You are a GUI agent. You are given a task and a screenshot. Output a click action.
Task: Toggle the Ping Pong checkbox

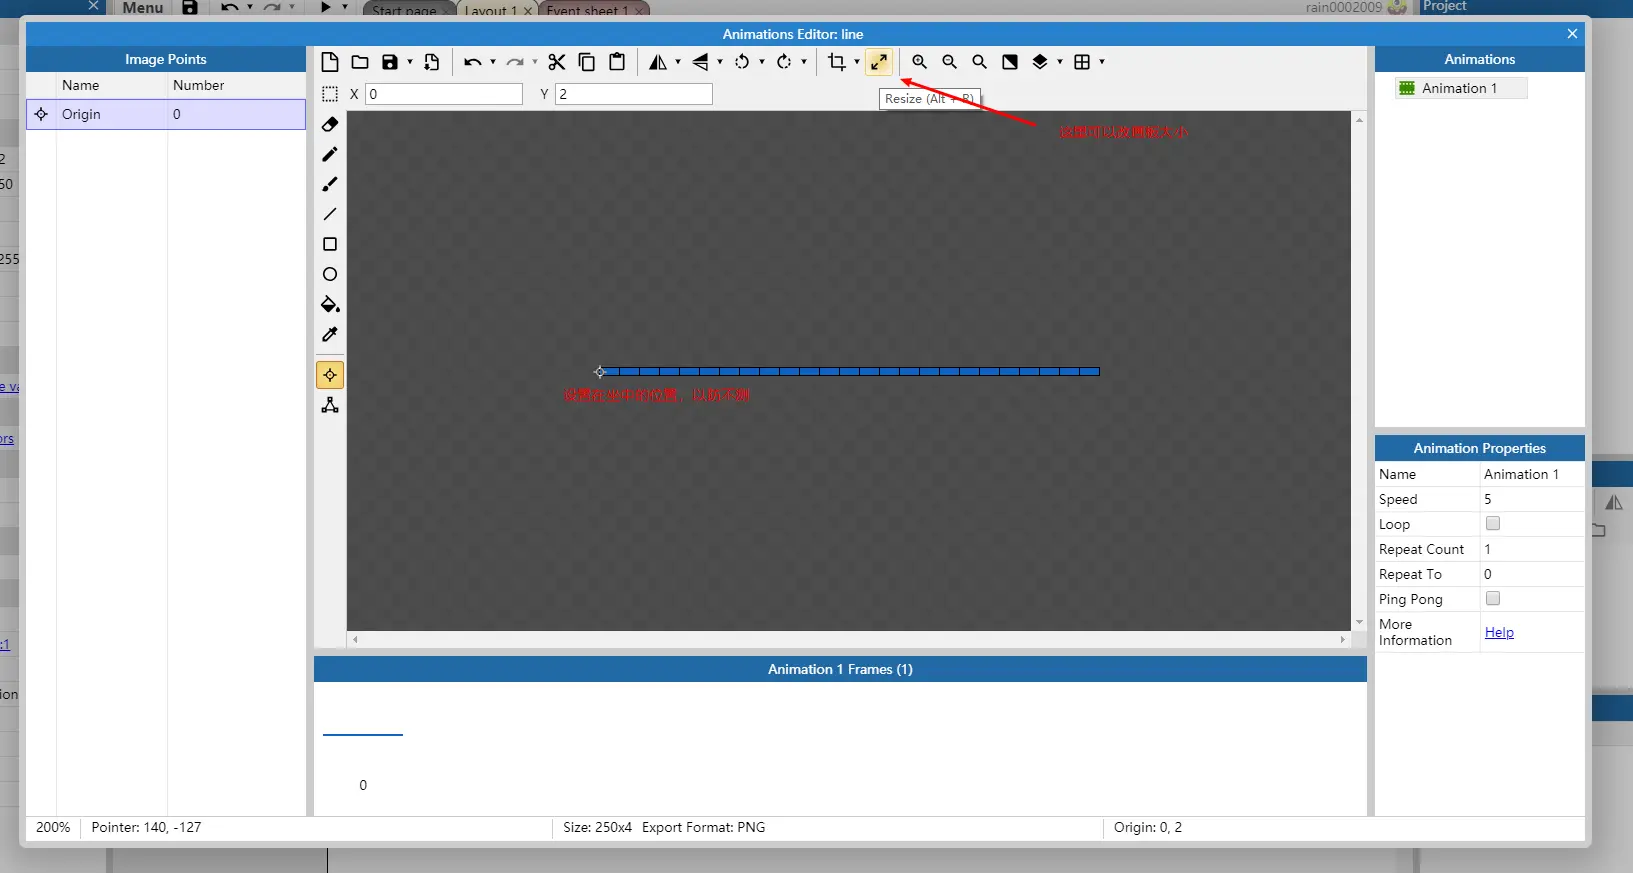[x=1493, y=598]
